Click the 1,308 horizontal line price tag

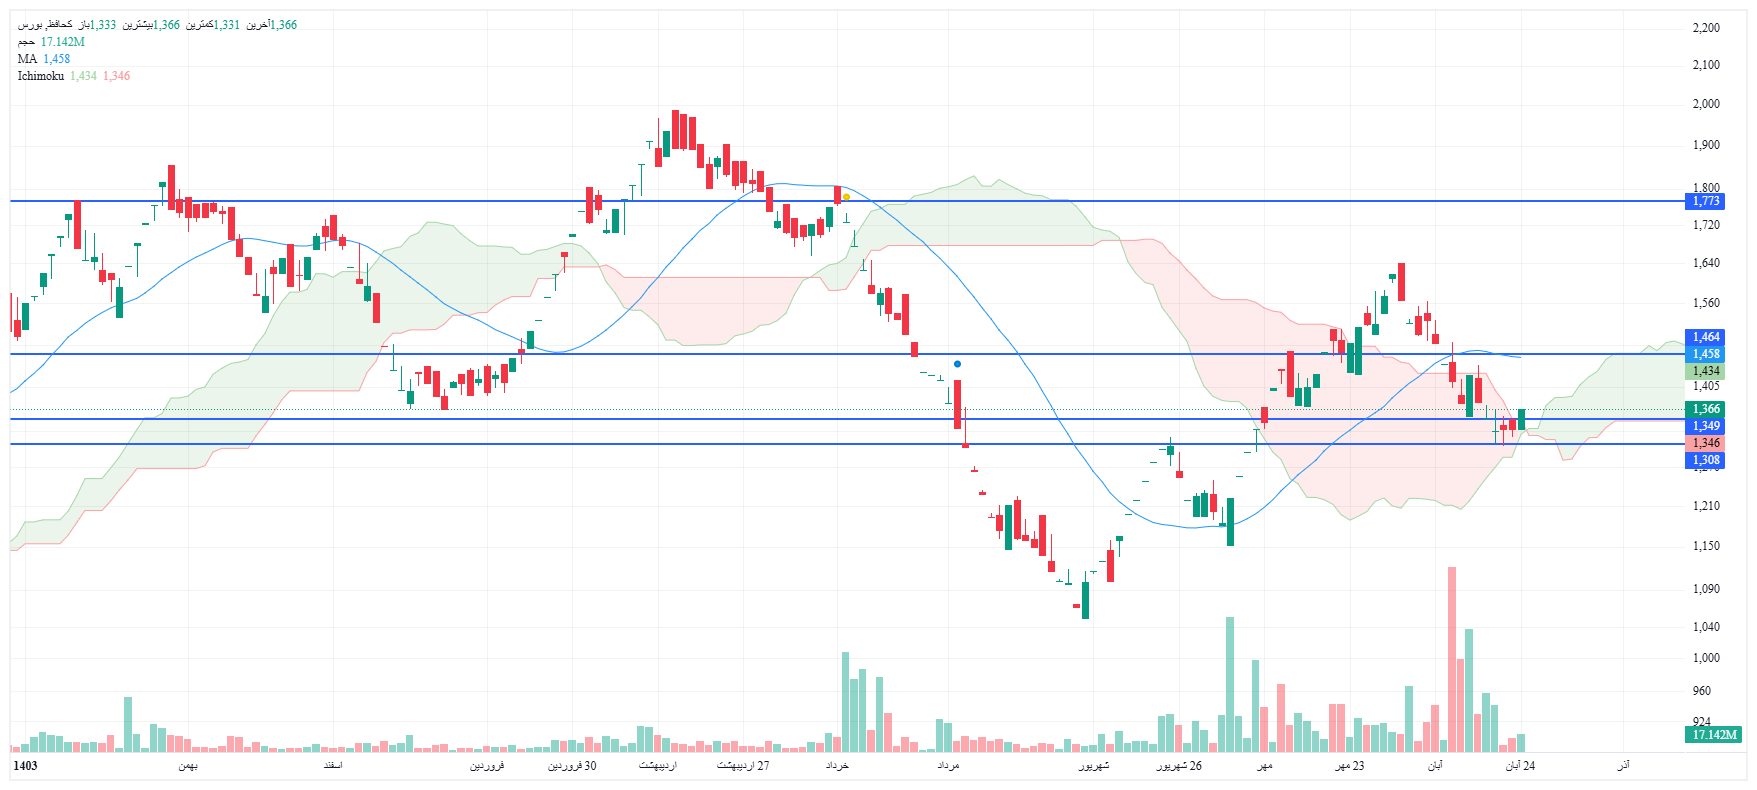coord(1705,460)
